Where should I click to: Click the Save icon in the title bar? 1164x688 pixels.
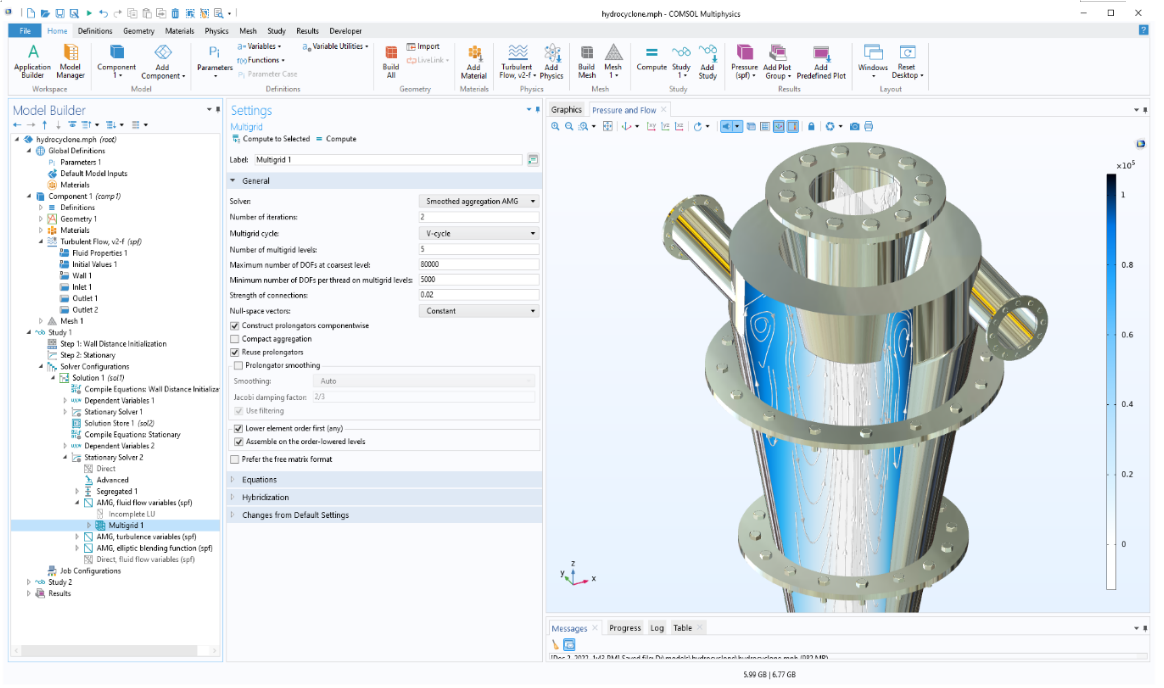tap(59, 13)
